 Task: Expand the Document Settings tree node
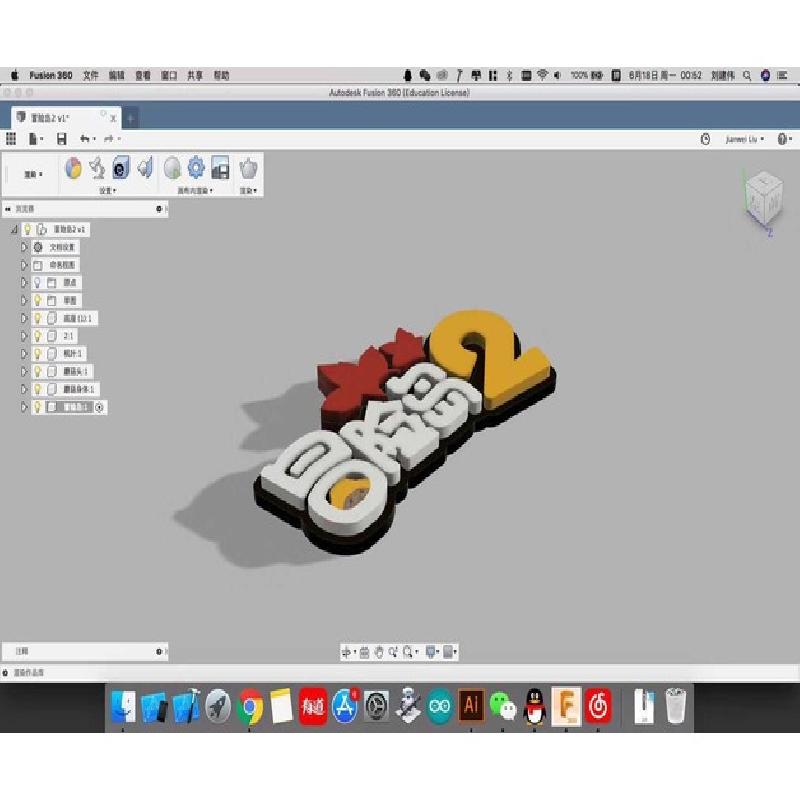click(x=24, y=247)
